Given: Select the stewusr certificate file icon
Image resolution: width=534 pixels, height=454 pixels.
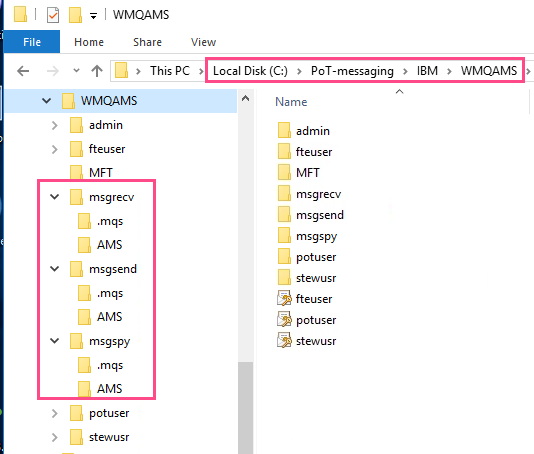Looking at the screenshot, I should coord(284,341).
